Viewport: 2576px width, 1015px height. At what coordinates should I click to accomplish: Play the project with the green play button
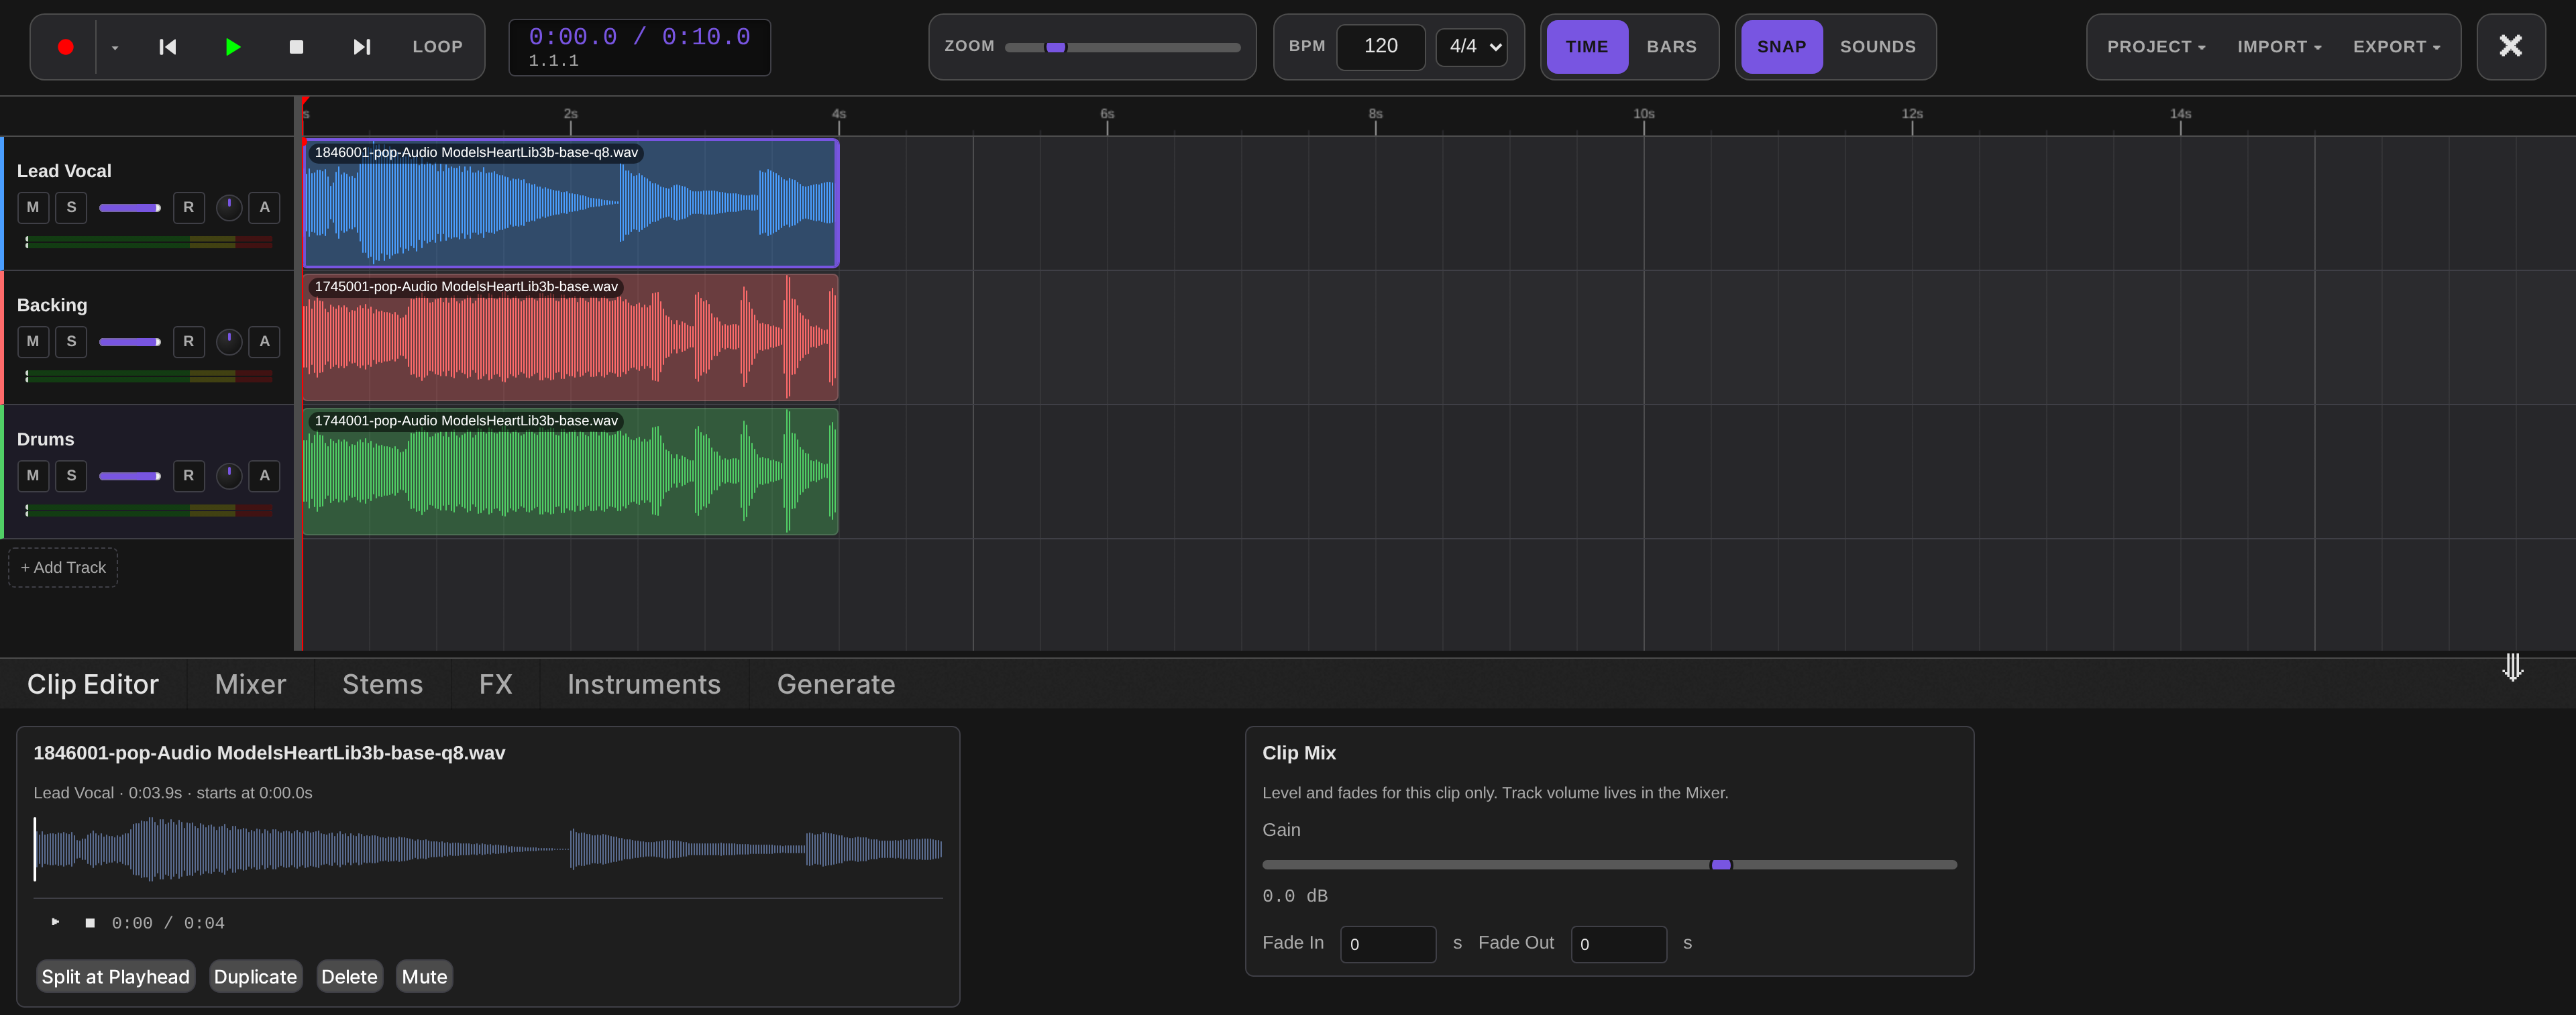(232, 47)
